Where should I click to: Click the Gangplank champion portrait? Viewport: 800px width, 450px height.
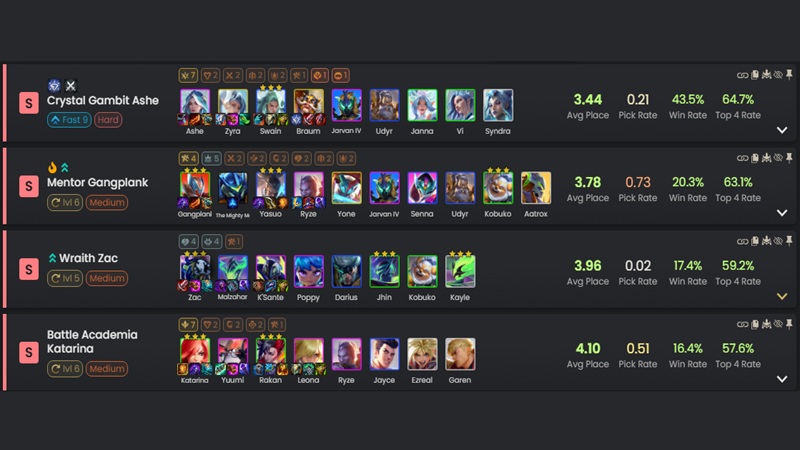click(195, 188)
